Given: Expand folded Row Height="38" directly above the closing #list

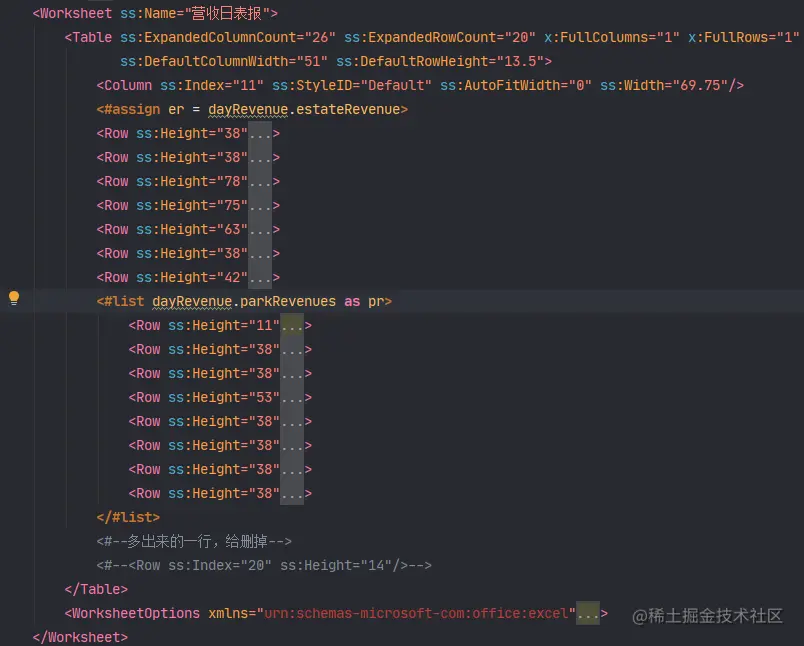Looking at the screenshot, I should click(292, 493).
